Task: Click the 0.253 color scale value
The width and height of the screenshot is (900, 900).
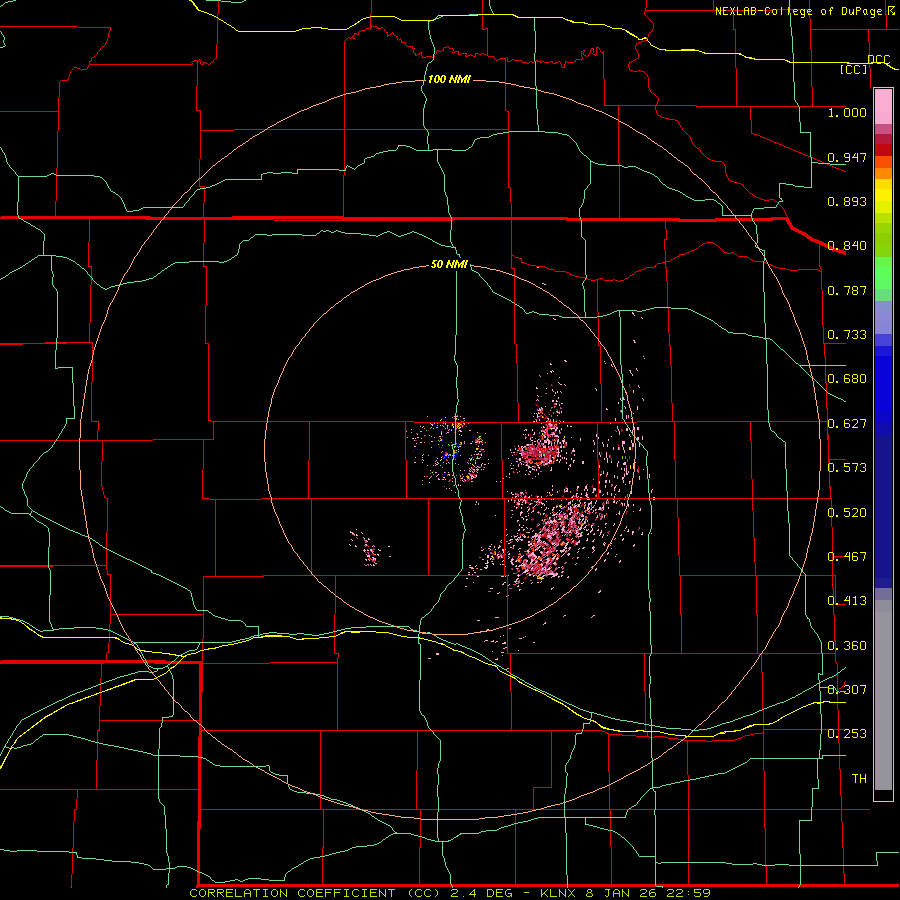Action: tap(847, 734)
